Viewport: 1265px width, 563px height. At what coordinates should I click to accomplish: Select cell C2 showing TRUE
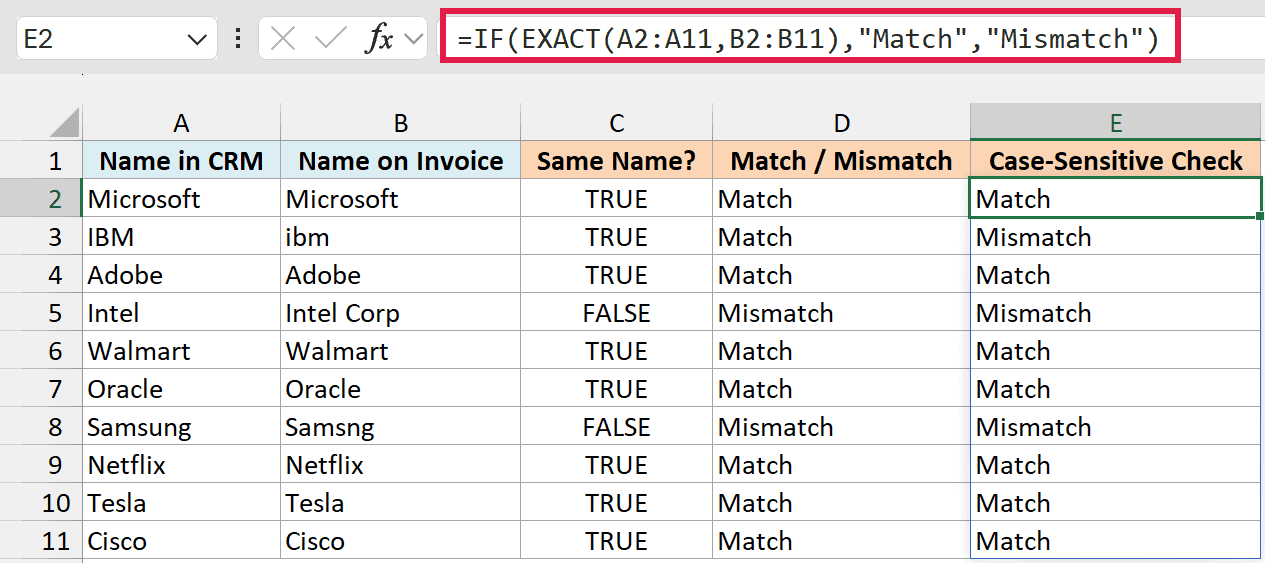(617, 199)
